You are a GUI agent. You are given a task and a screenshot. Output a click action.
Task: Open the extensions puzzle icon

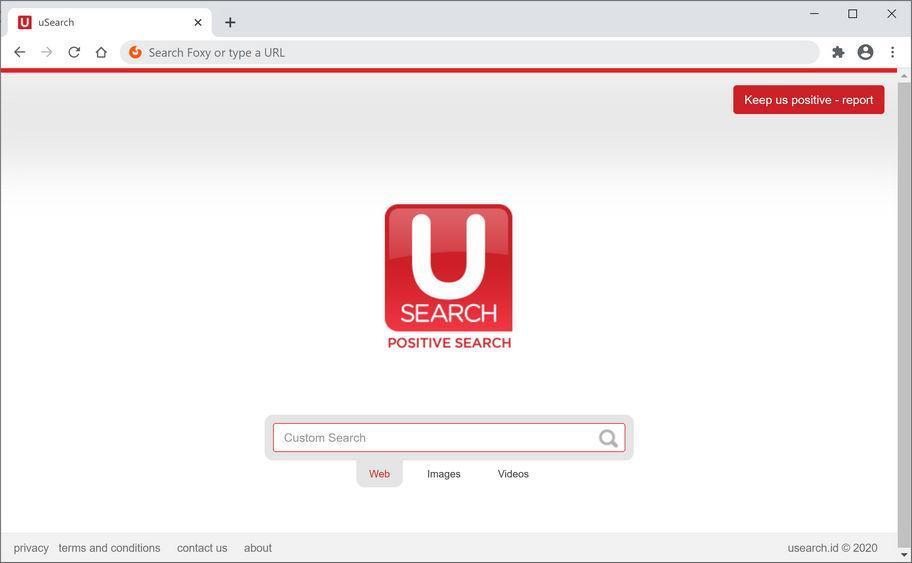click(x=838, y=52)
